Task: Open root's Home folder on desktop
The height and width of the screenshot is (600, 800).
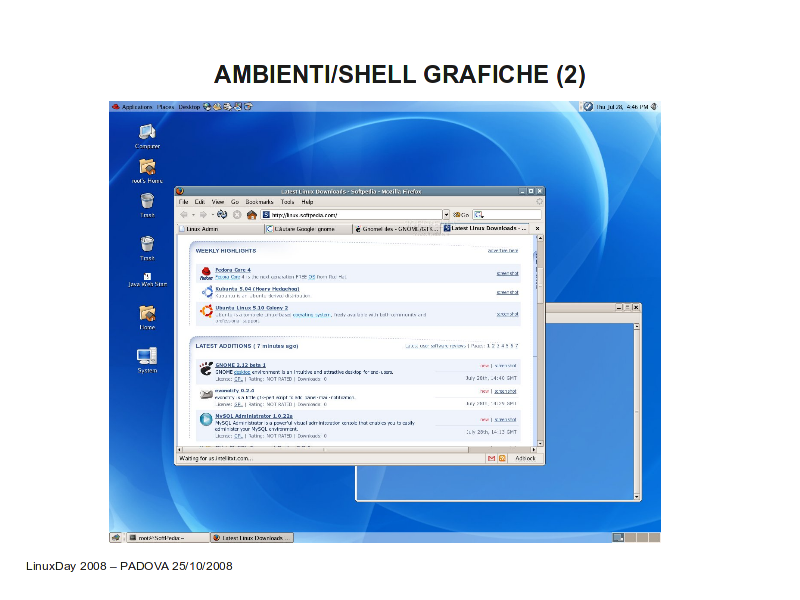Action: coord(147,168)
